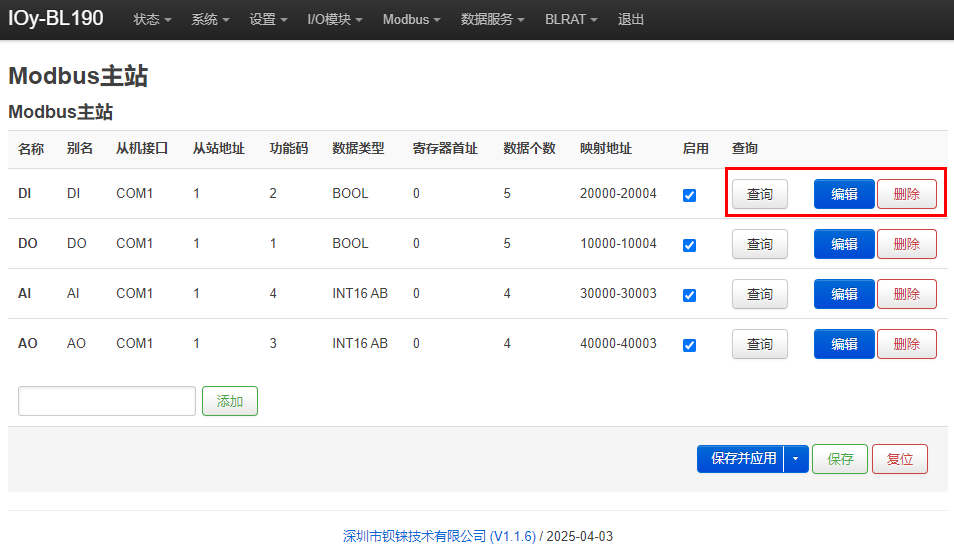954x552 pixels.
Task: Open the 数据服务 menu
Action: (x=492, y=19)
